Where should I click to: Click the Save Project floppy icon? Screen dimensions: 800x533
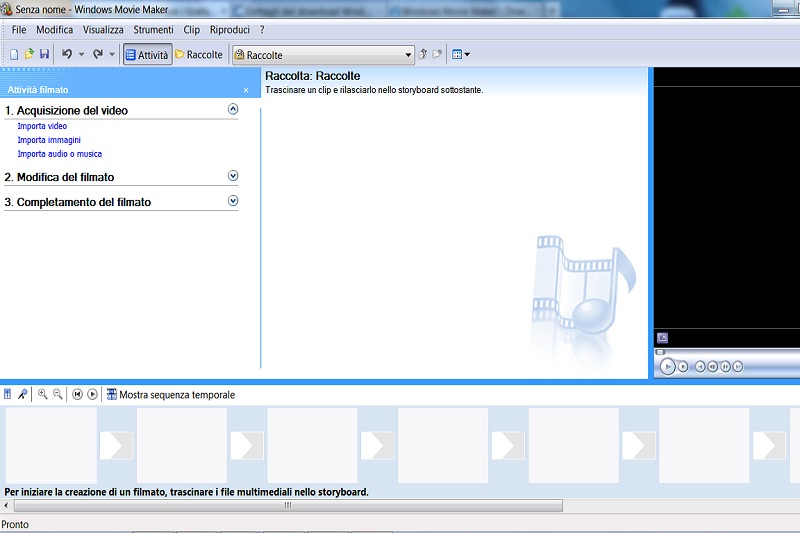click(44, 54)
